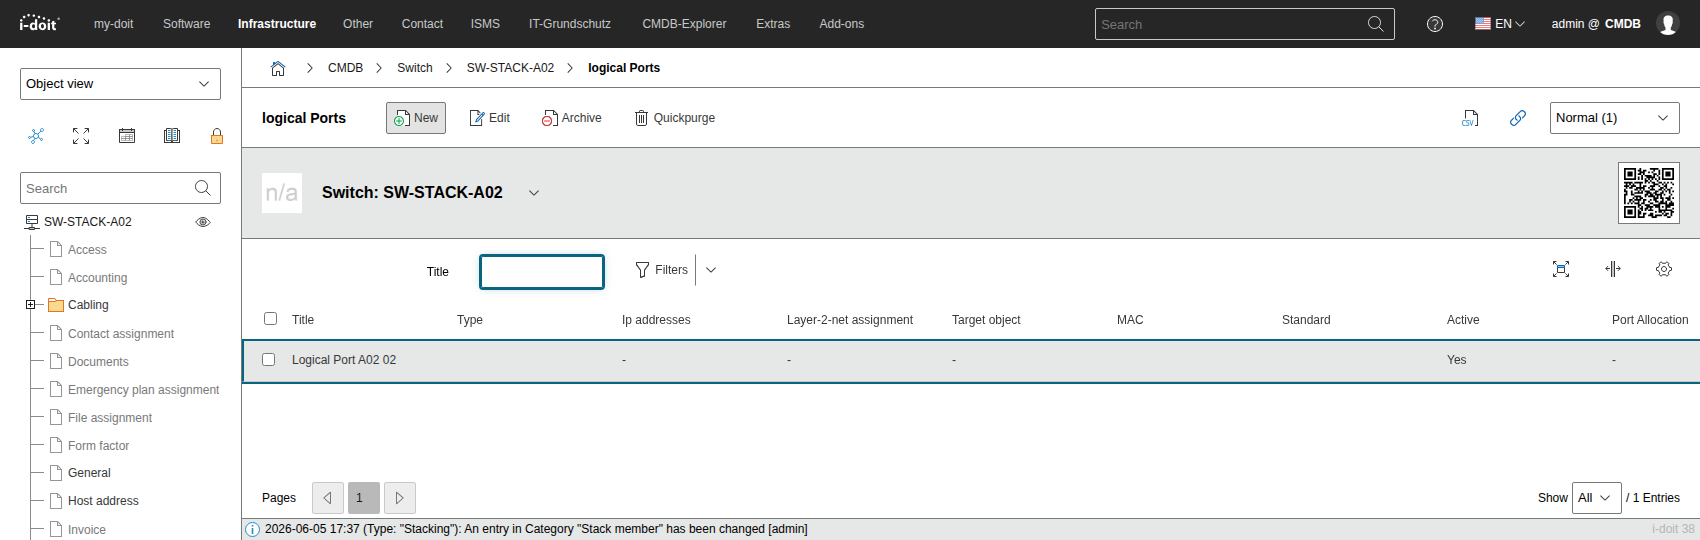Click the fullscreen expand icon in sidebar
1700x540 pixels.
click(81, 136)
